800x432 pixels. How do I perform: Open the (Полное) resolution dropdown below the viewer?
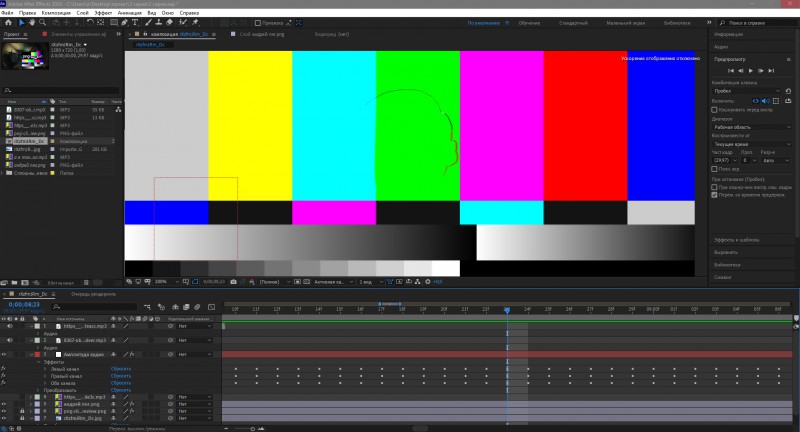tap(275, 282)
